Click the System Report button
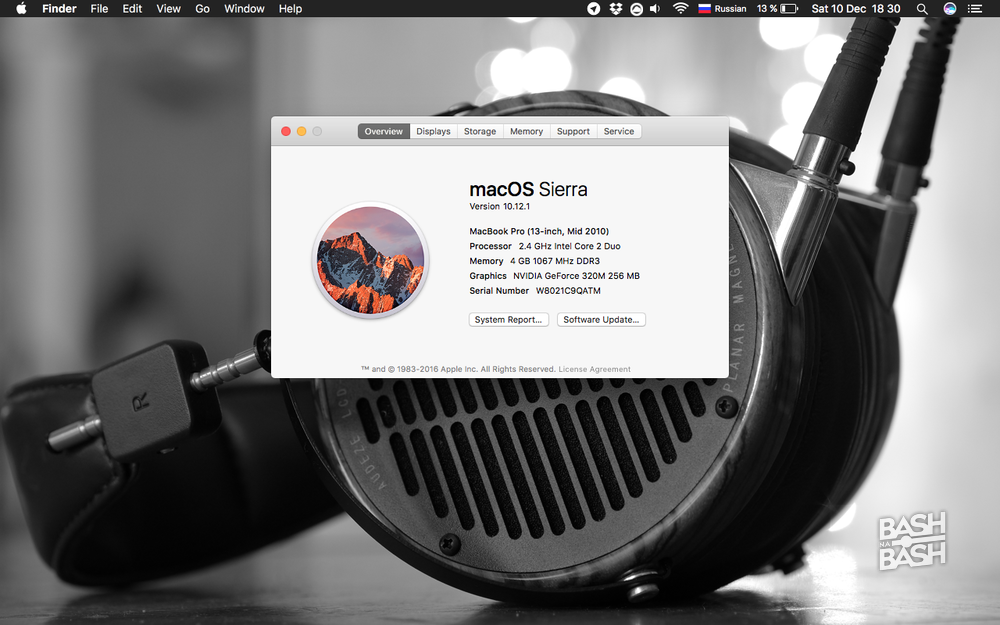Image resolution: width=1000 pixels, height=625 pixels. (509, 320)
